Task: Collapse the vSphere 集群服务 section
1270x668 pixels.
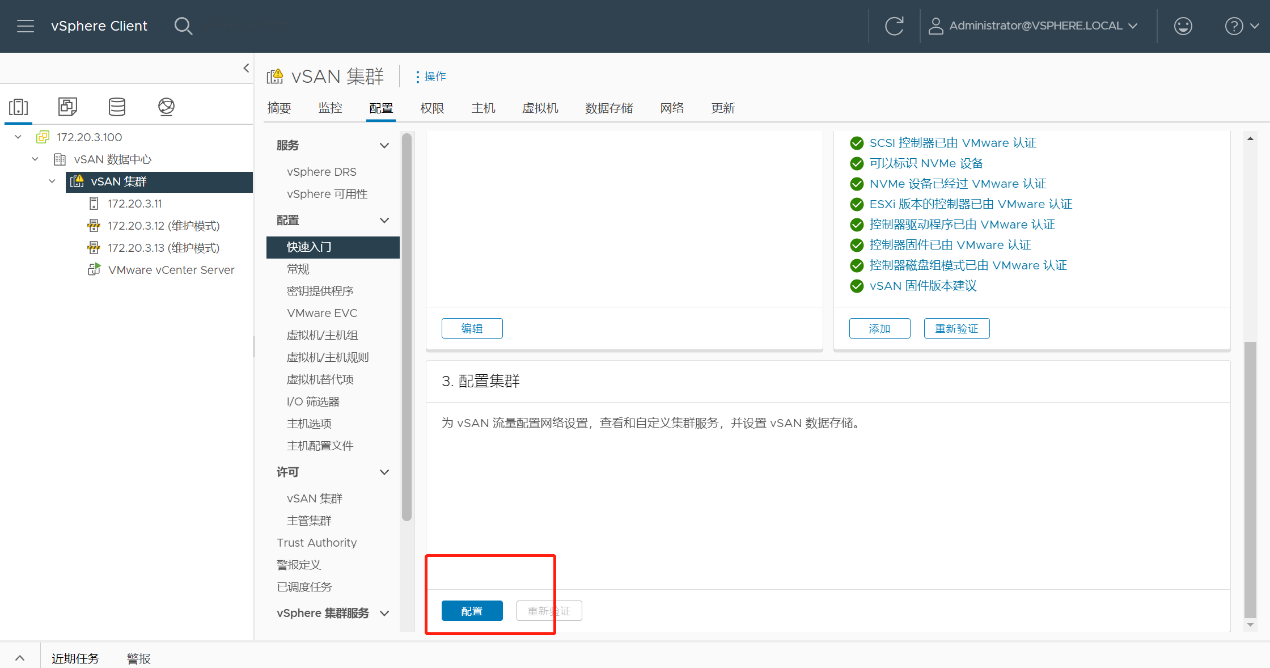Action: (384, 613)
